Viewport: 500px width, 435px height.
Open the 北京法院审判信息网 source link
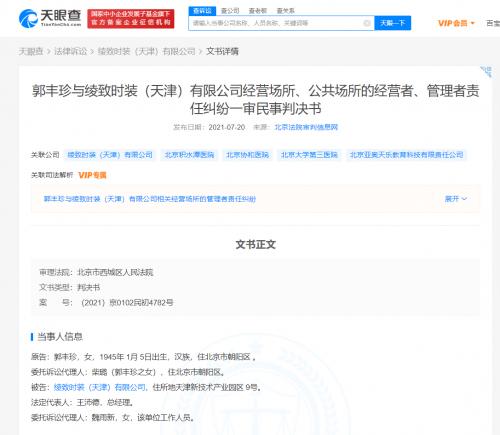pyautogui.click(x=306, y=127)
